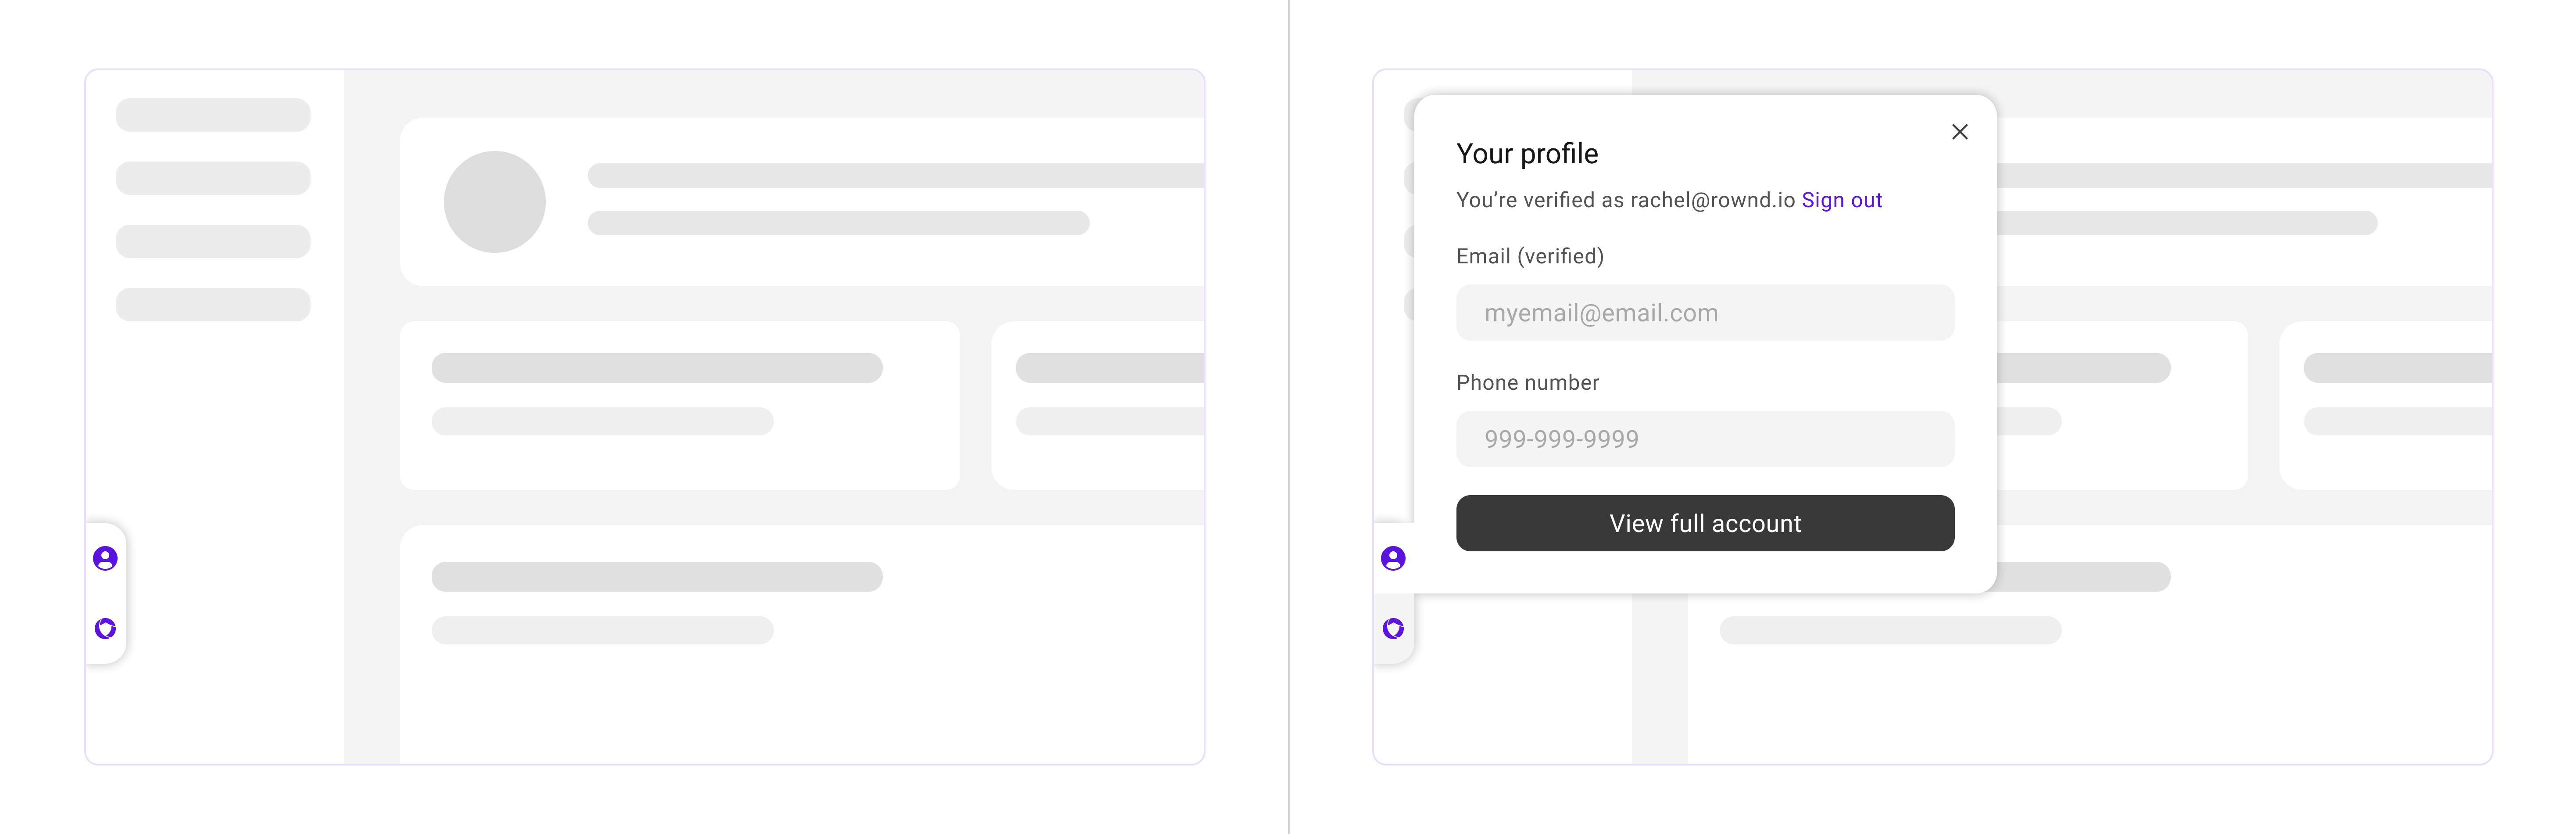Image resolution: width=2576 pixels, height=834 pixels.
Task: Select first sidebar placeholder item in collapsed mockup
Action: pyautogui.click(x=213, y=115)
